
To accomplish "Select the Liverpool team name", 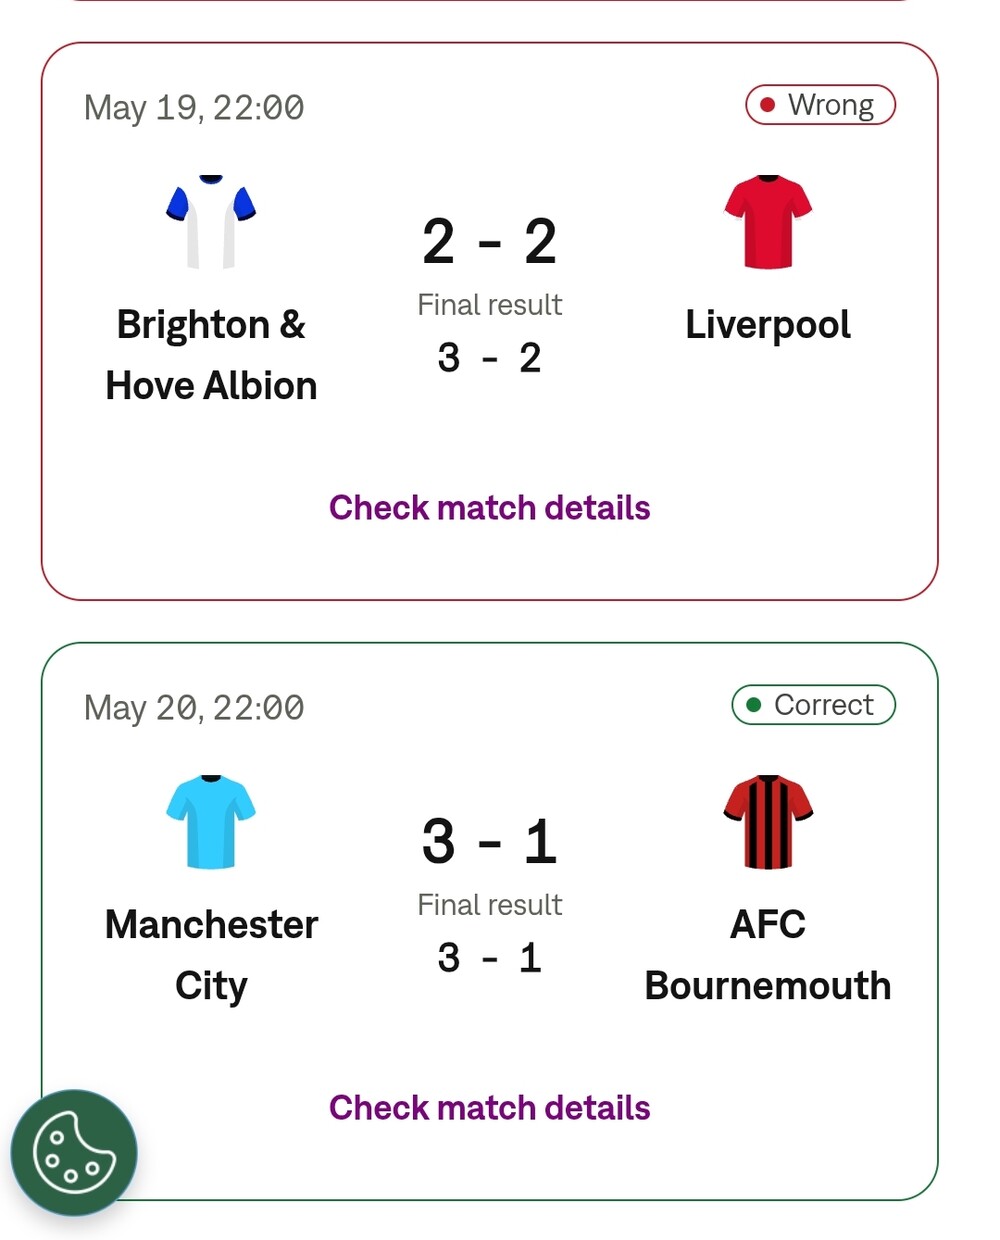I will [x=768, y=325].
